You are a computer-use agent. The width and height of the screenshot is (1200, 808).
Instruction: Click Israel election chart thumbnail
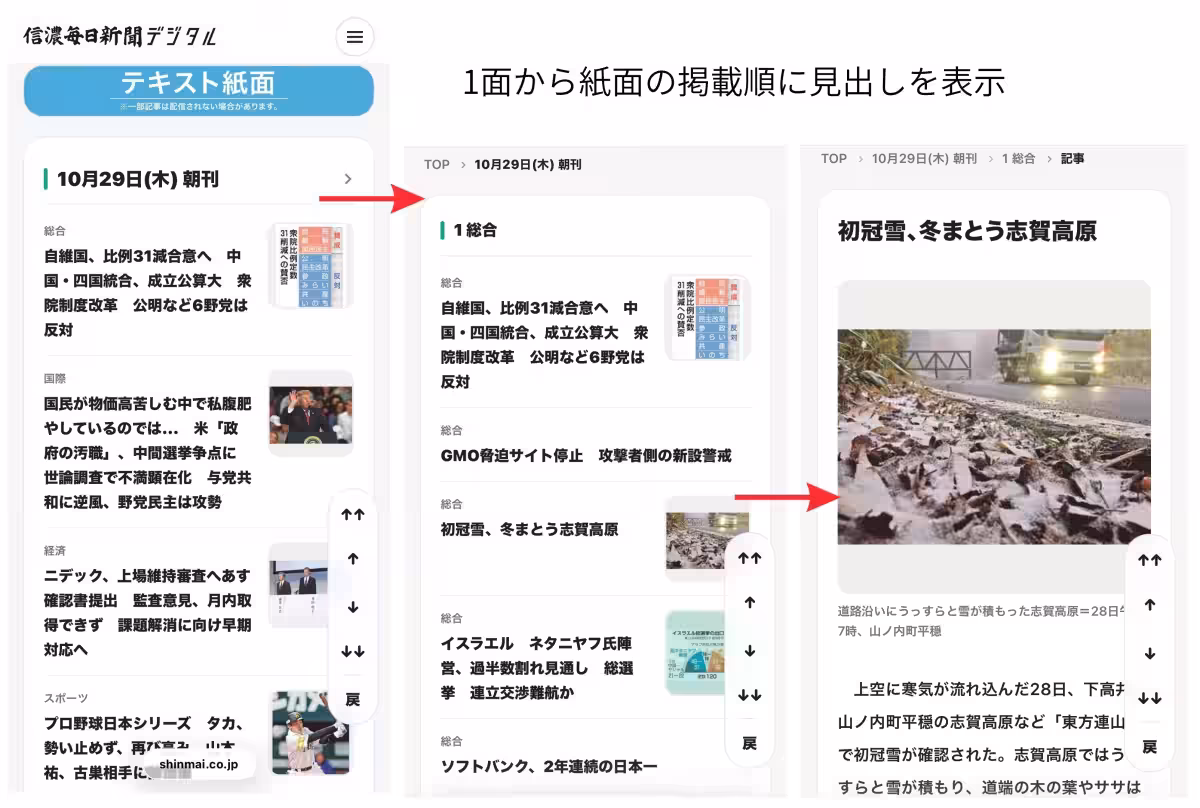coord(697,653)
